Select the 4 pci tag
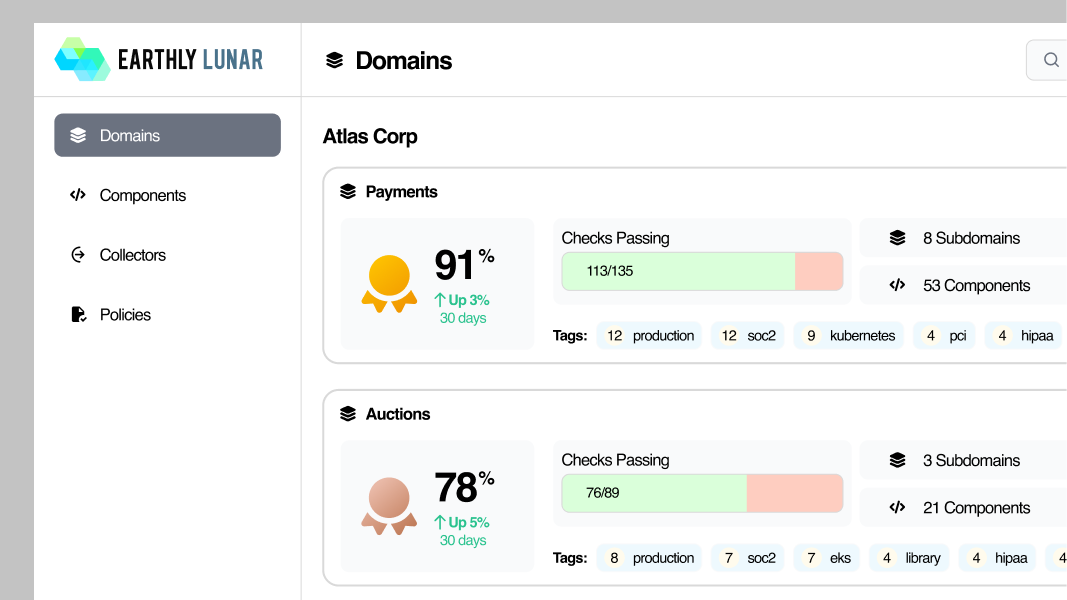The height and width of the screenshot is (600, 1067). (x=945, y=335)
